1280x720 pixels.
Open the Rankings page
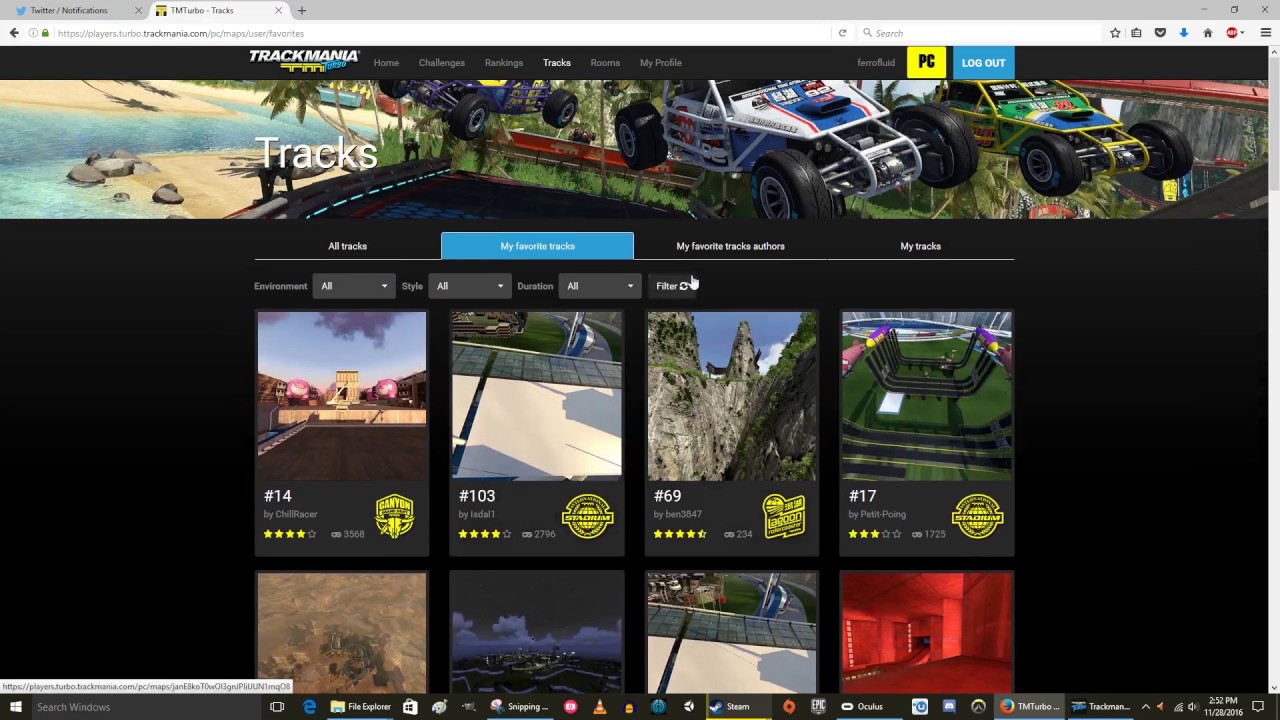click(x=504, y=63)
